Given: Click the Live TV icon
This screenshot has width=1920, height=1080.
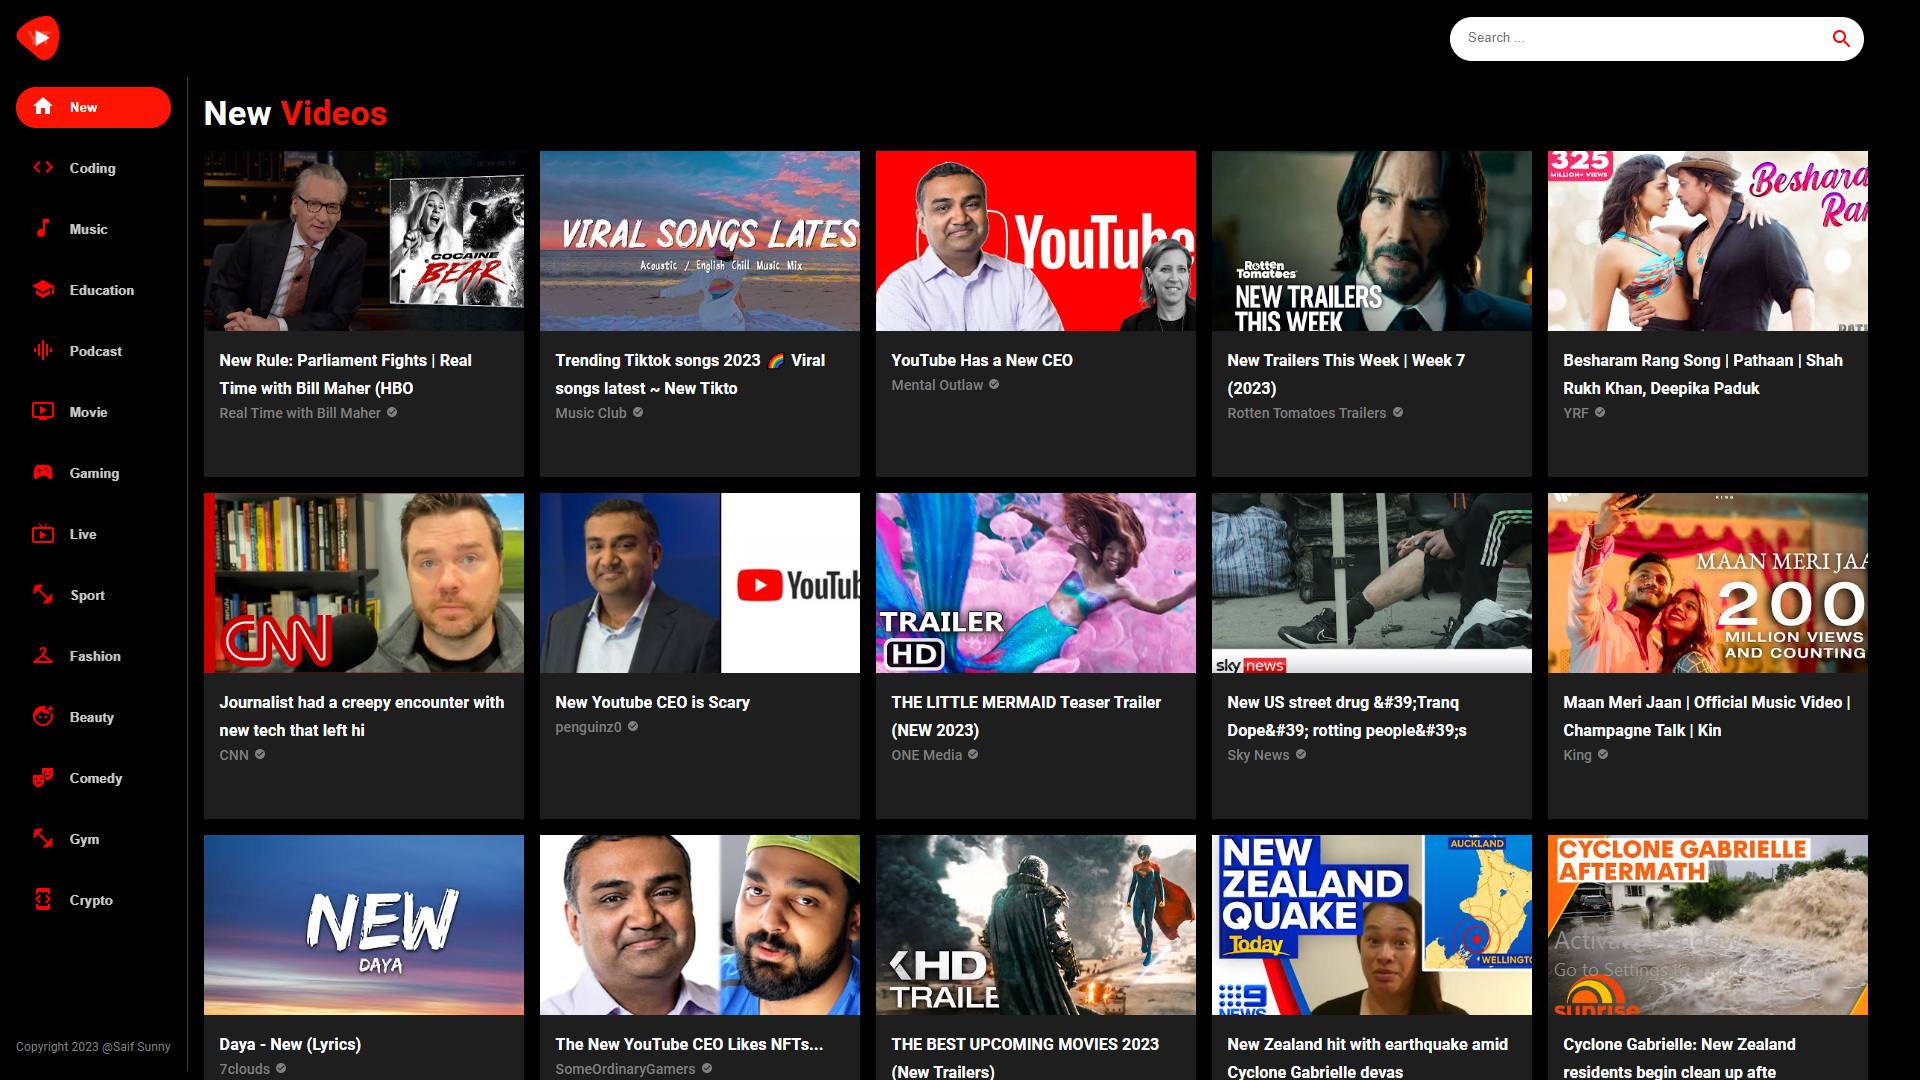Looking at the screenshot, I should [x=43, y=533].
